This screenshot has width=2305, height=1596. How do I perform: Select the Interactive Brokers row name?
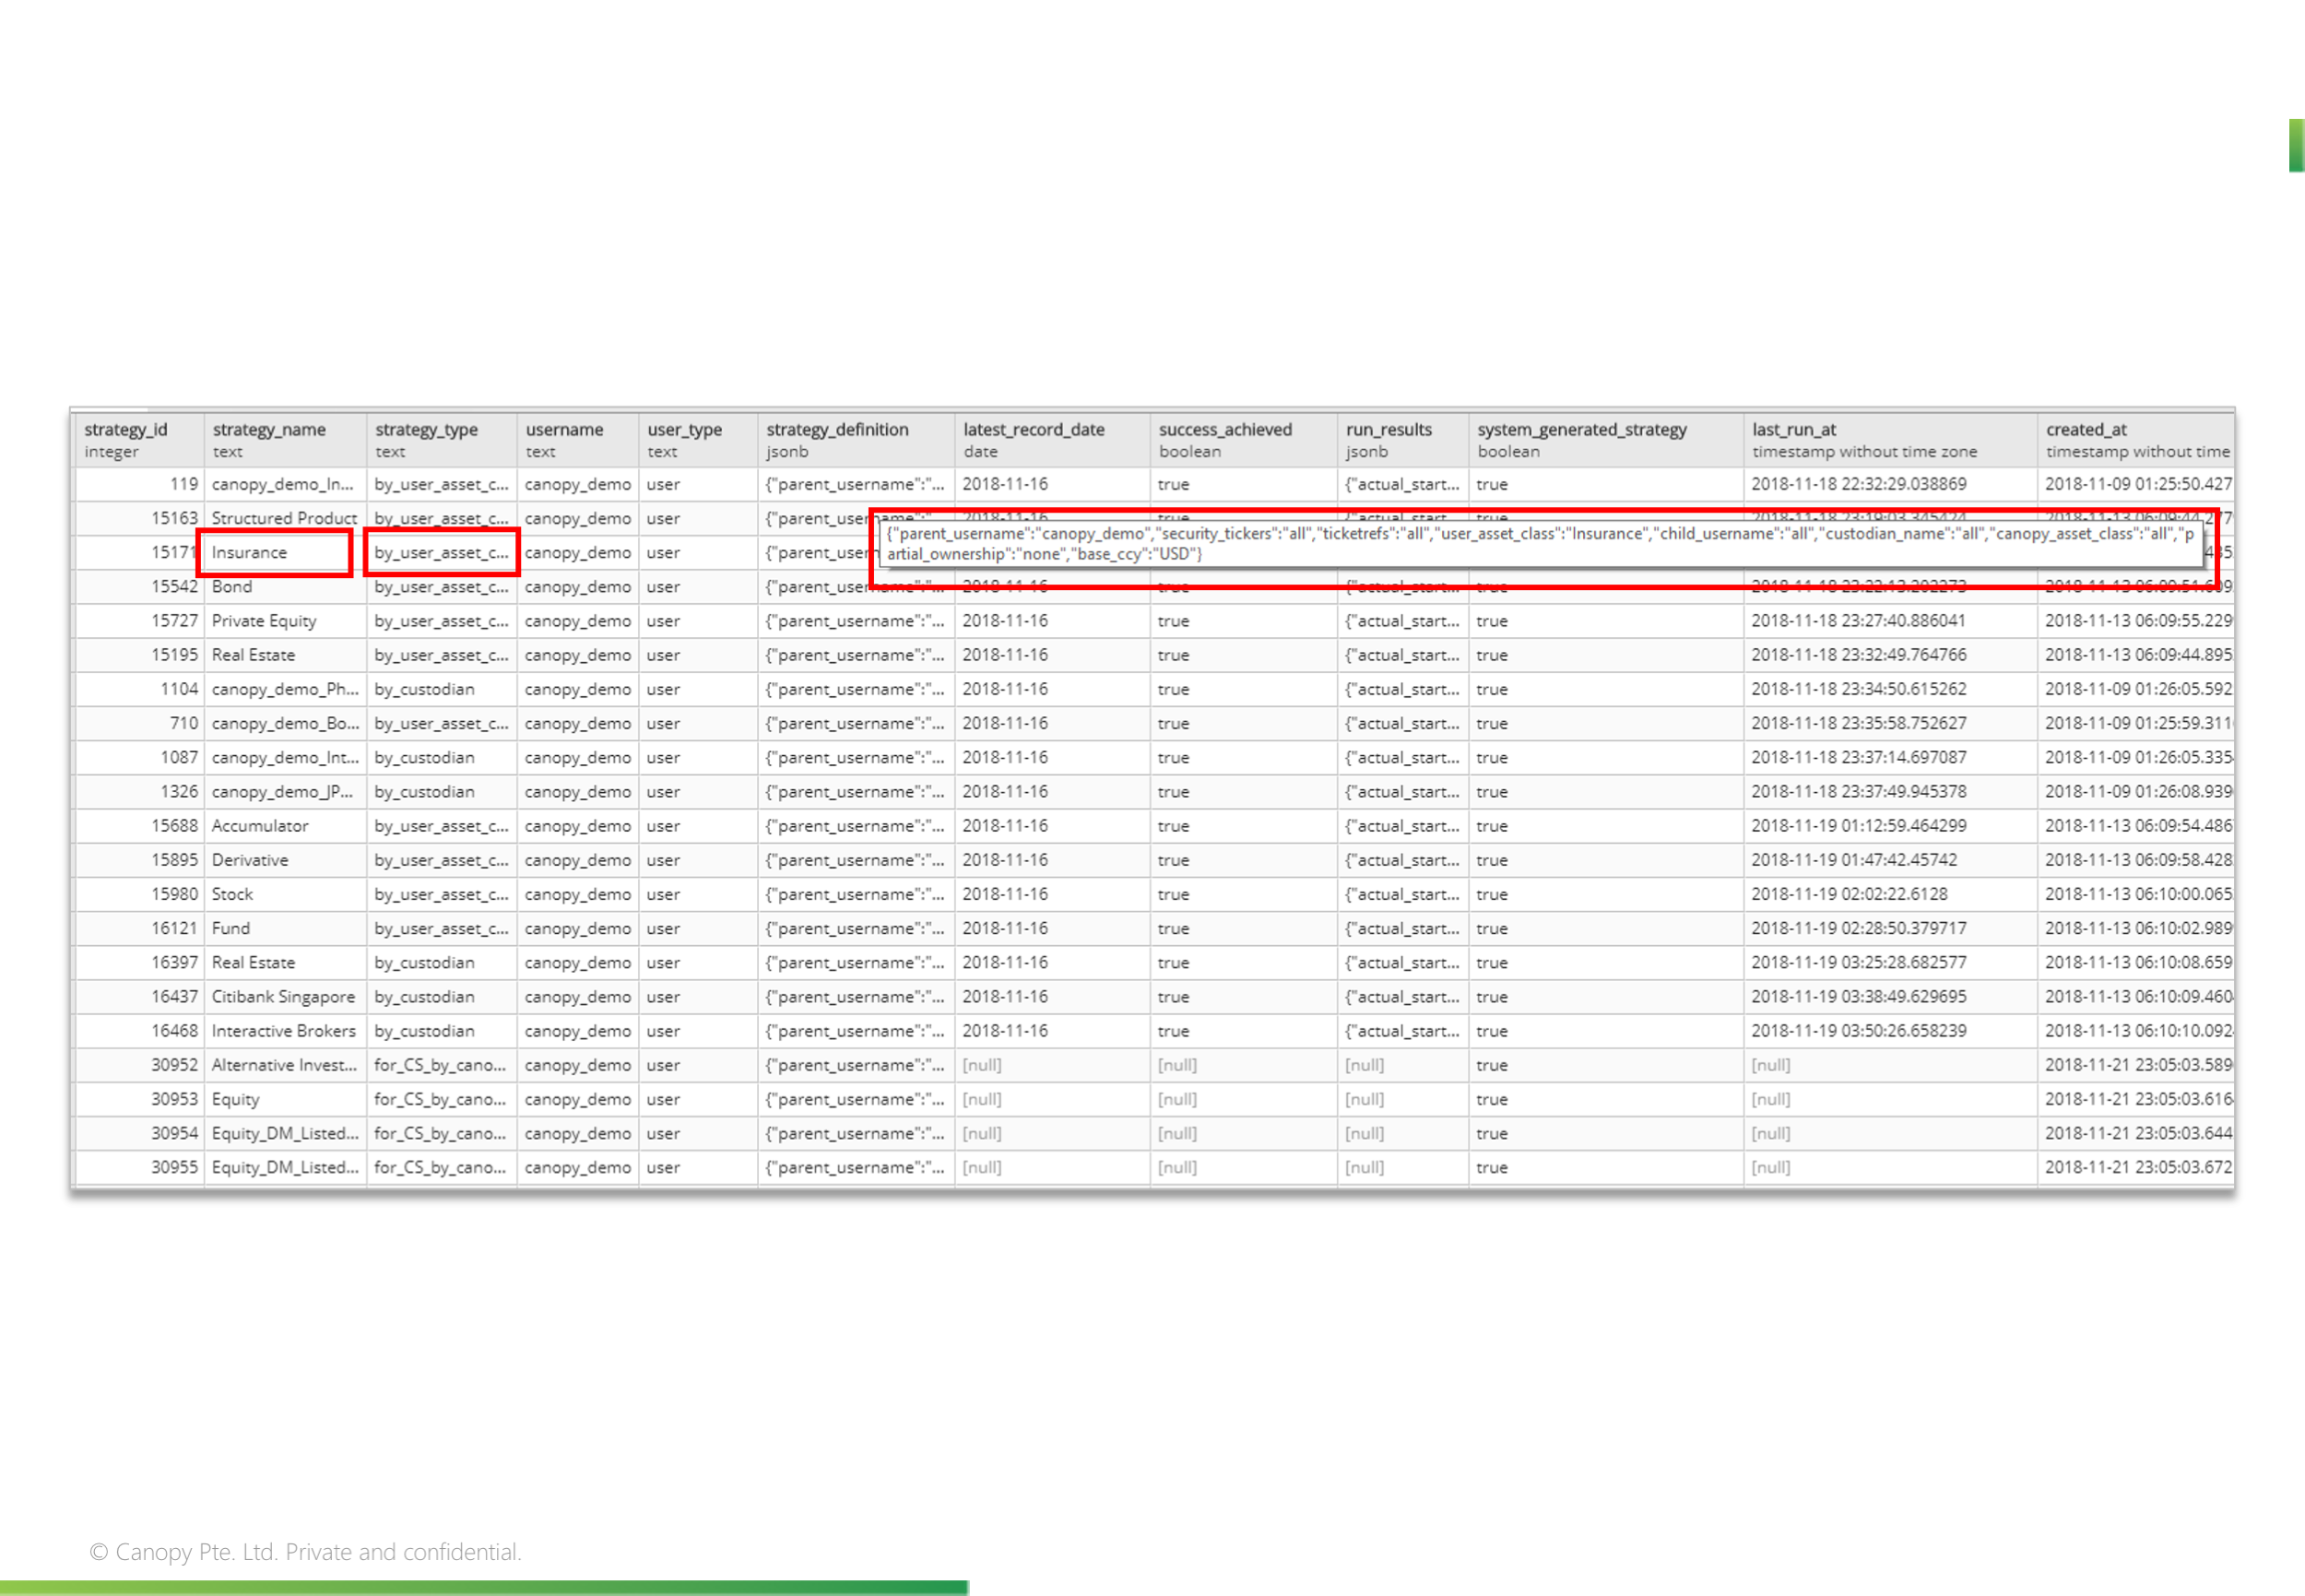coord(283,1031)
